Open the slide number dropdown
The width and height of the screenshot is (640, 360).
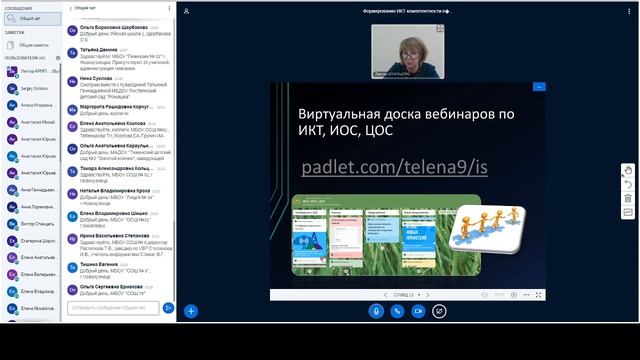click(407, 295)
